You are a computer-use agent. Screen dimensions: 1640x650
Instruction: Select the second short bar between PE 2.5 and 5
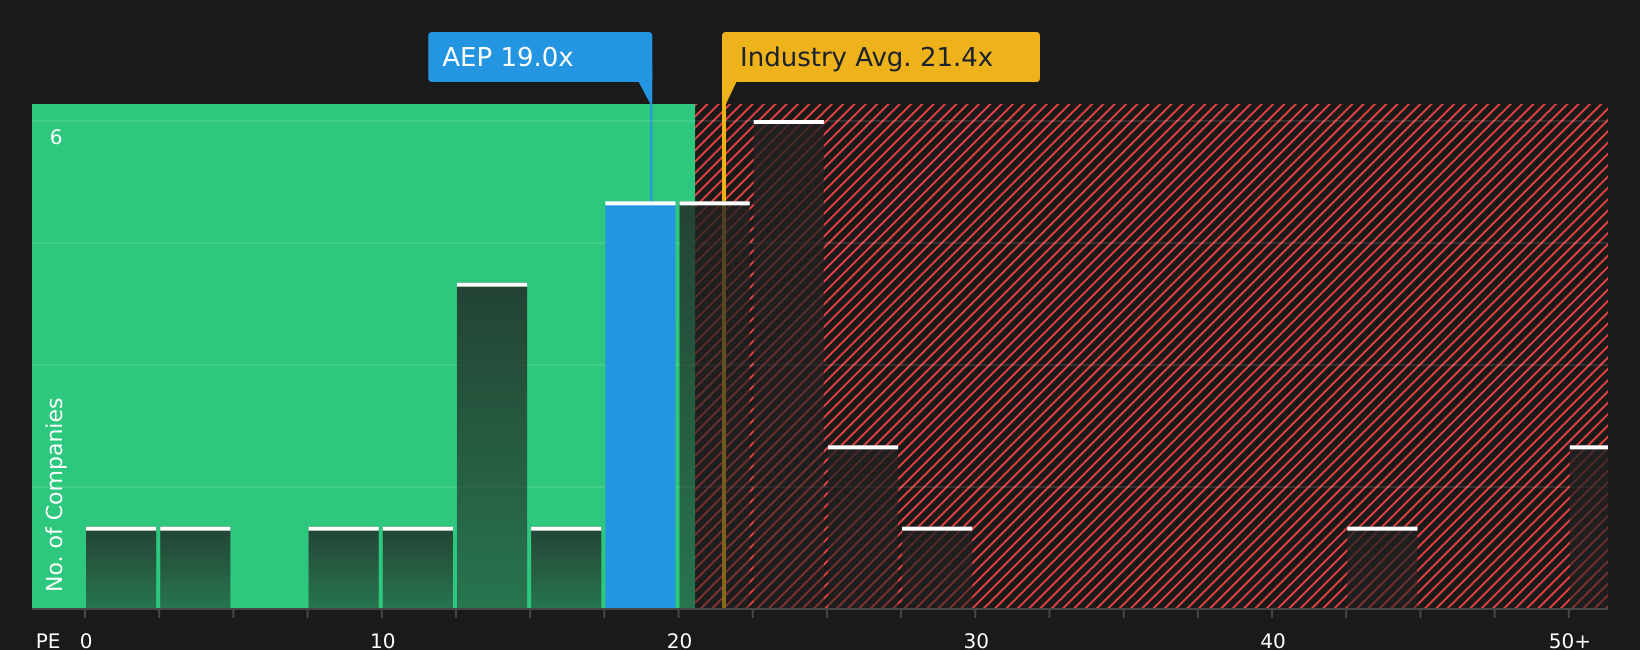(195, 568)
